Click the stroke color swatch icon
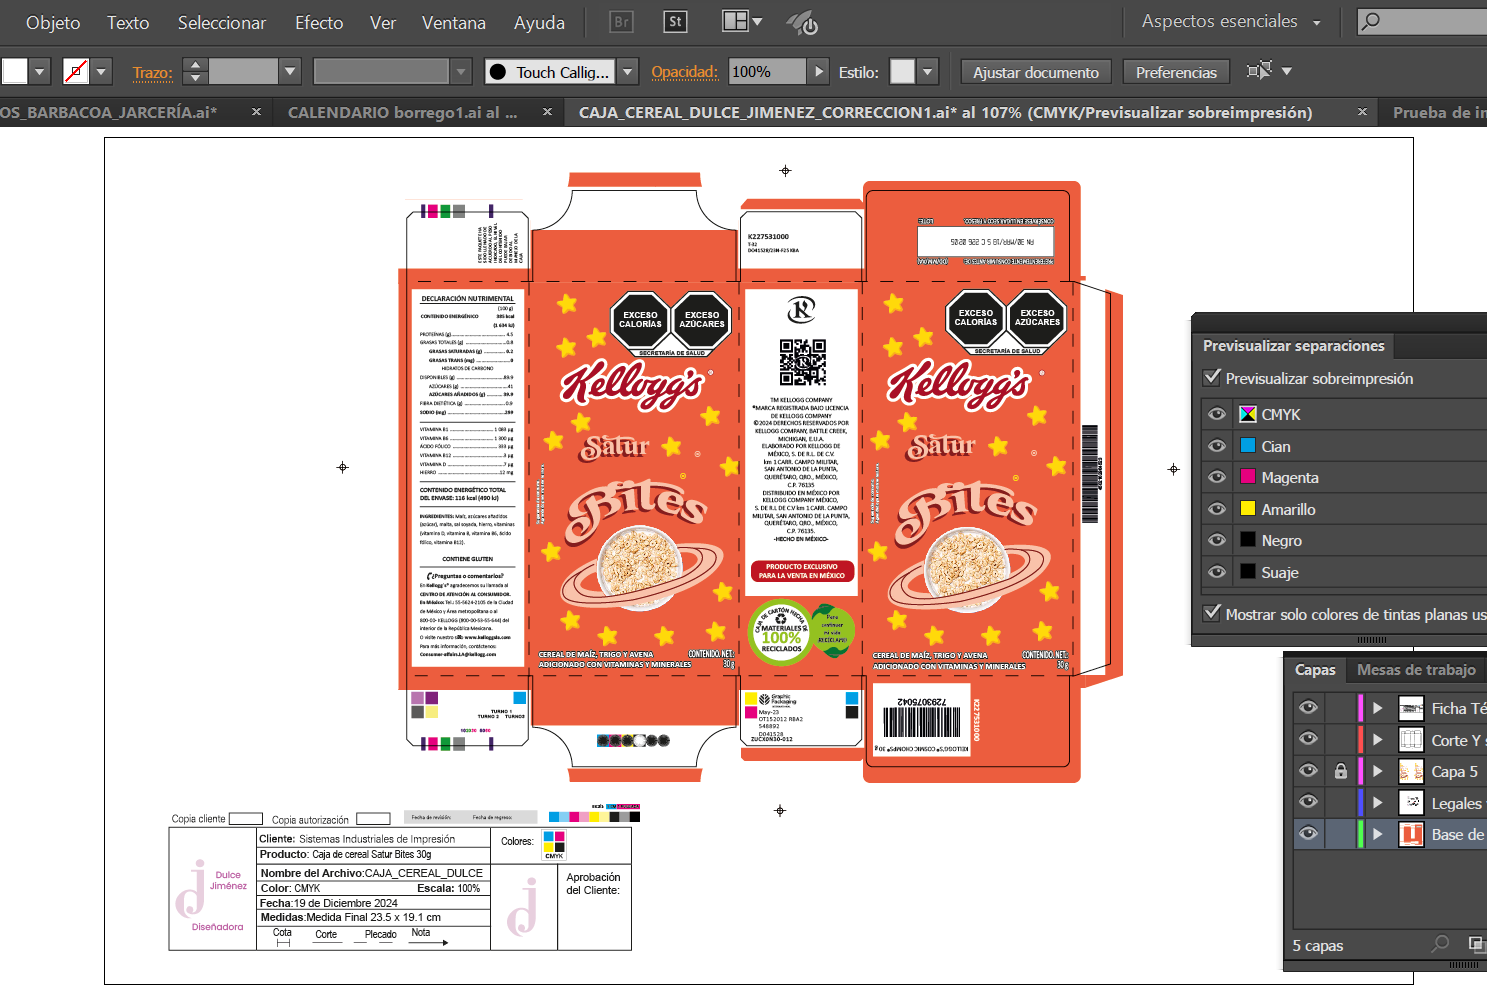1487x991 pixels. tap(76, 71)
